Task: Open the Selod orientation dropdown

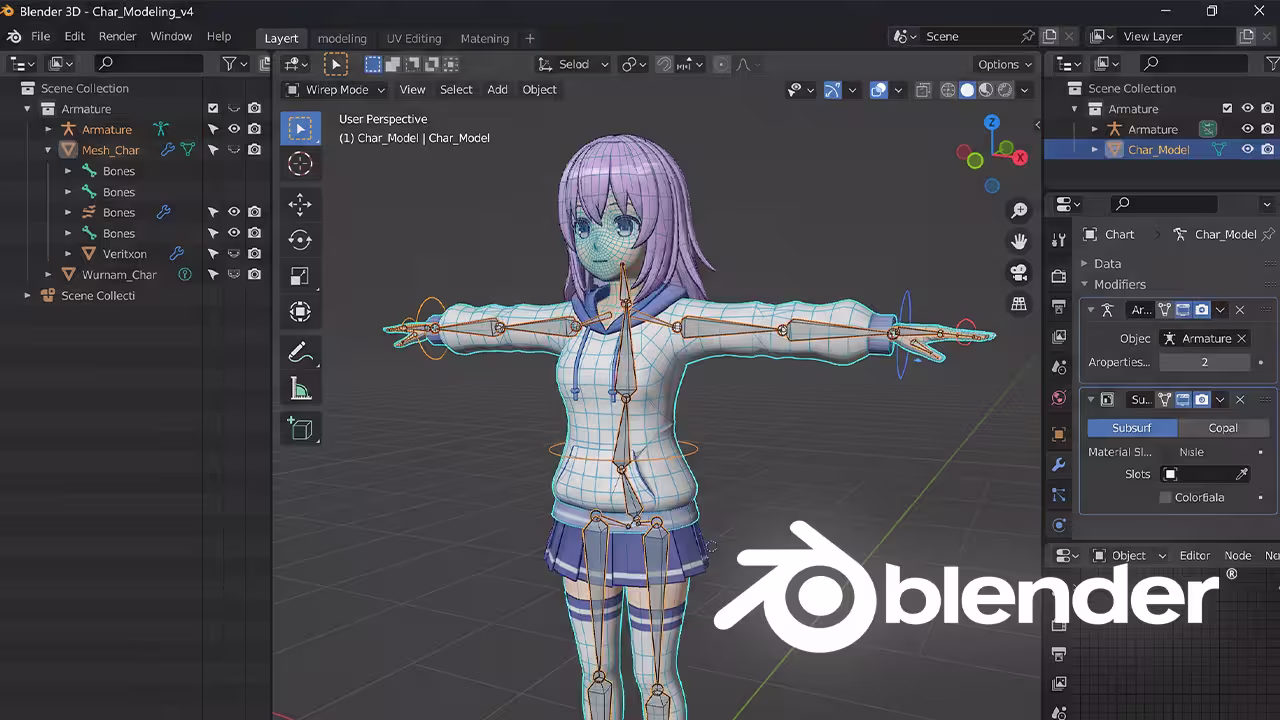Action: [573, 64]
